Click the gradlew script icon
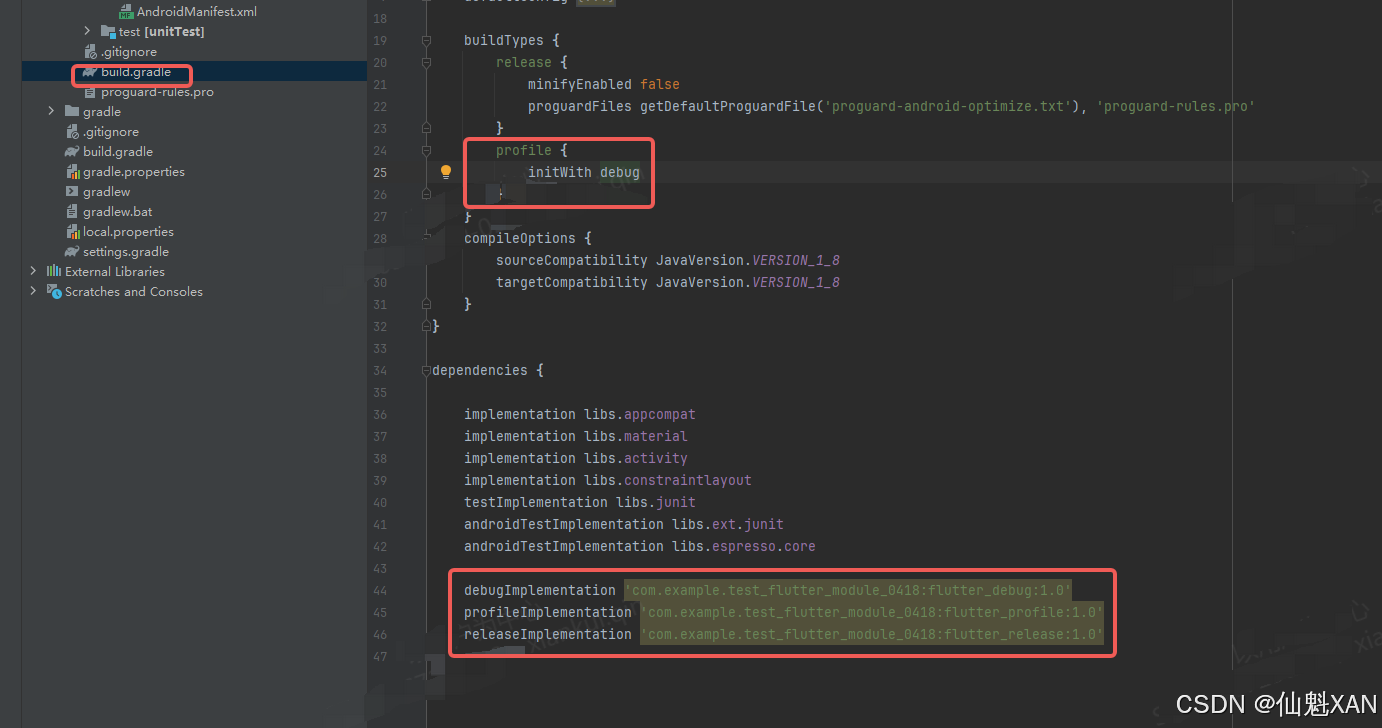Image resolution: width=1382 pixels, height=728 pixels. coord(74,191)
